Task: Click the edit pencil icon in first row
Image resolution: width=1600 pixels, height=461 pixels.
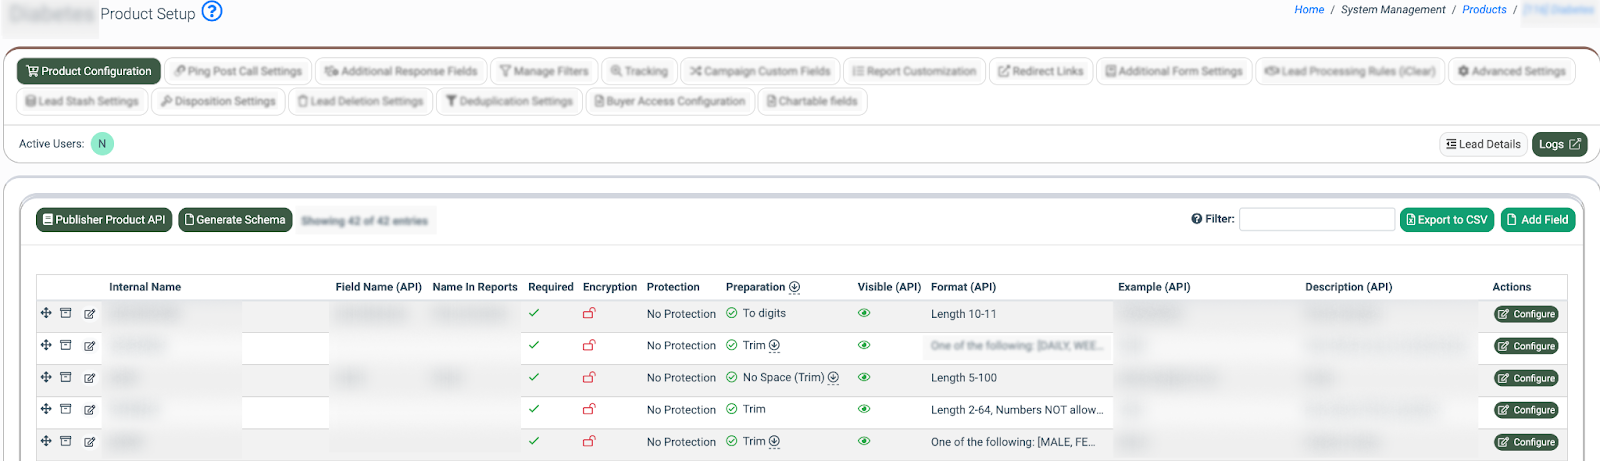Action: [x=89, y=314]
